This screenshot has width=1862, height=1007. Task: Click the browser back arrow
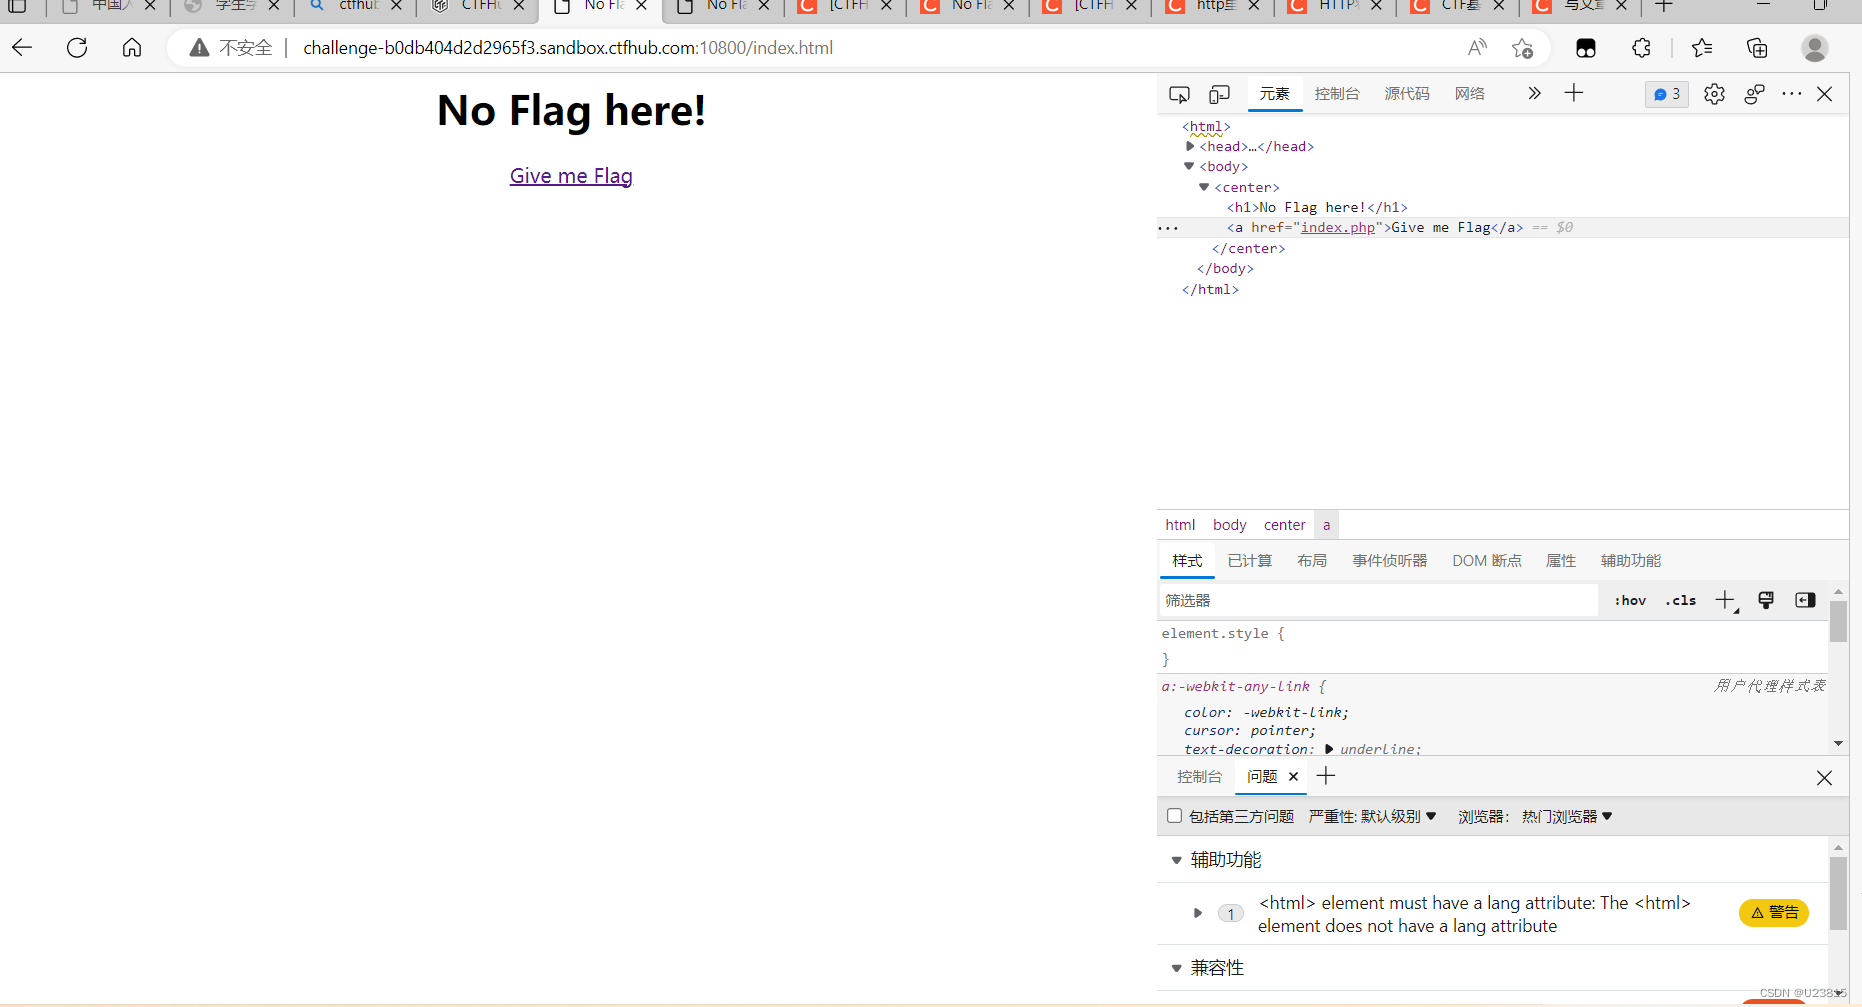22,47
